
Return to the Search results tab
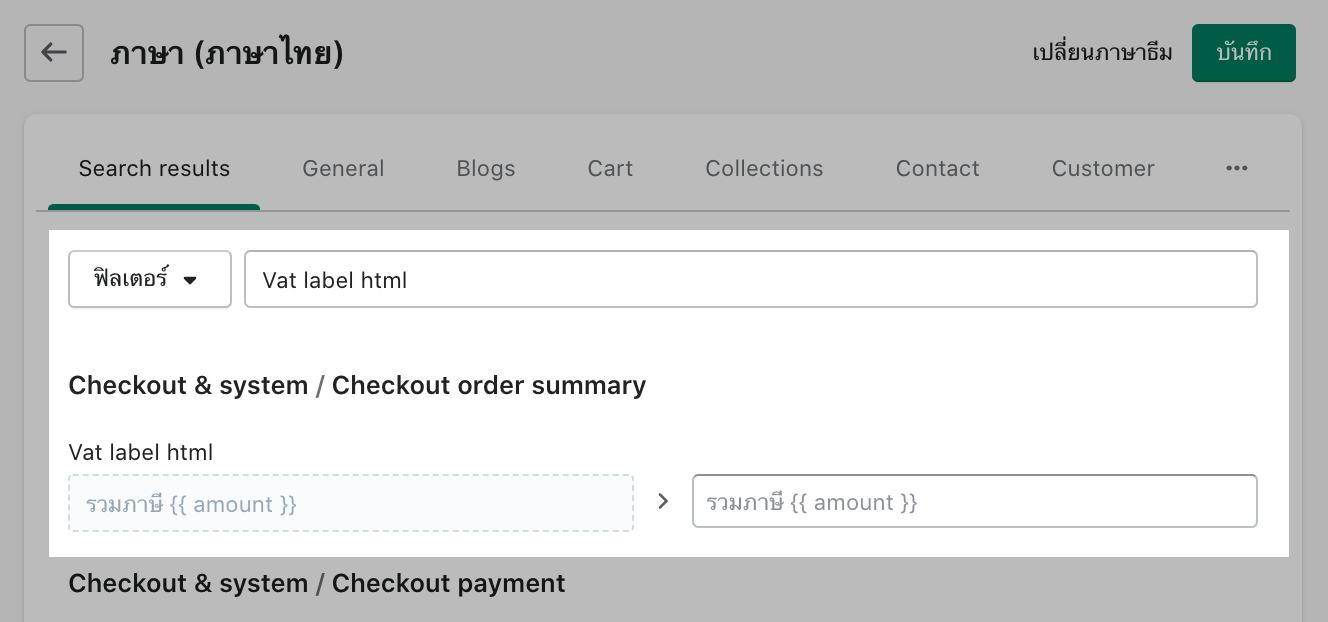(154, 168)
